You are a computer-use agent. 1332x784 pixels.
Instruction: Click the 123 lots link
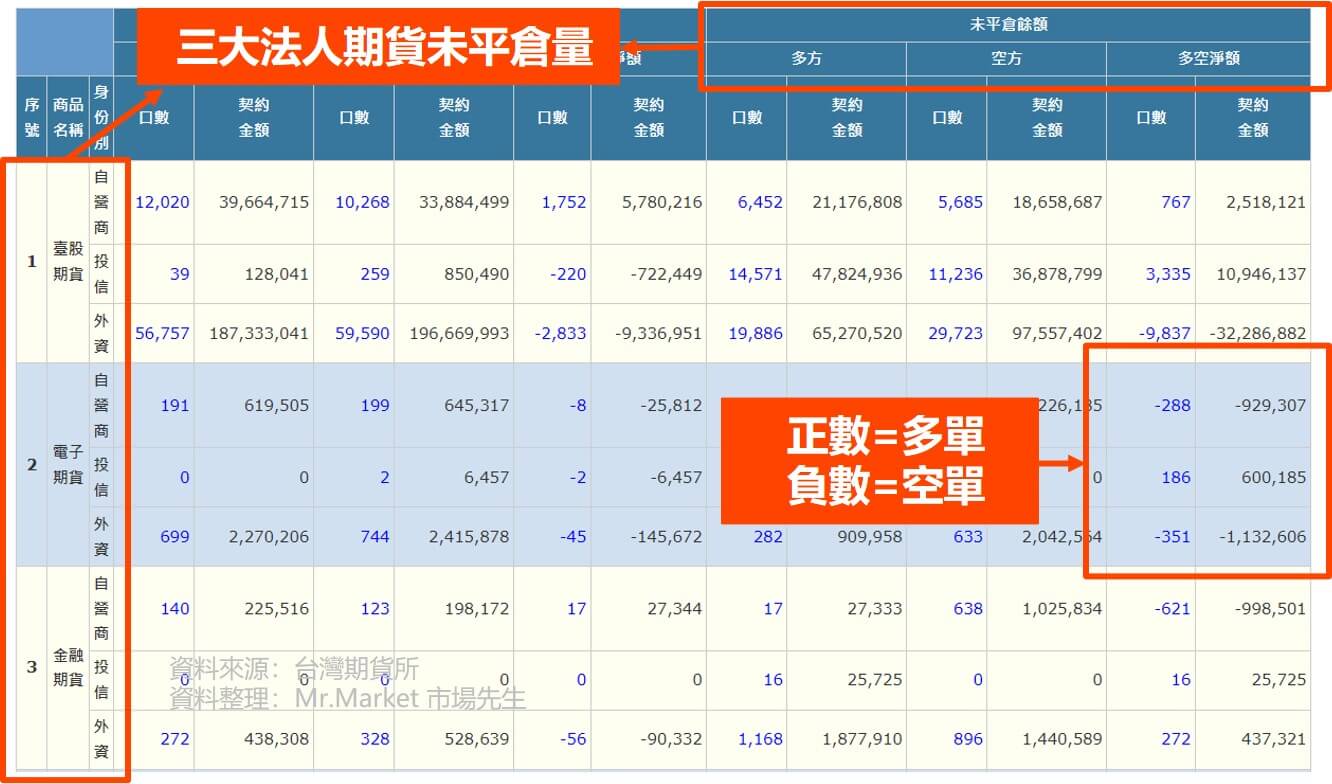(x=375, y=609)
